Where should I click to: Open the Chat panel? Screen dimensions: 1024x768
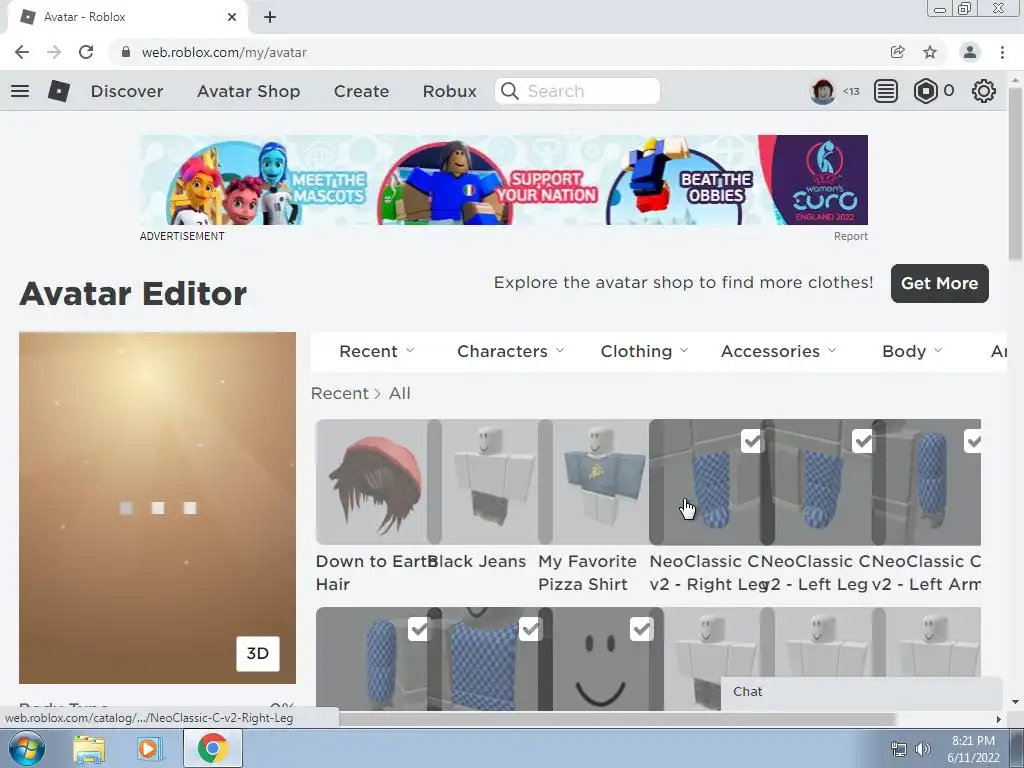[x=861, y=692]
